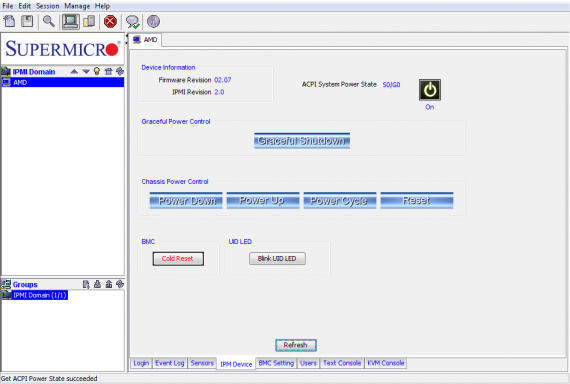
Task: Click the Supermicro logo
Action: [x=63, y=49]
